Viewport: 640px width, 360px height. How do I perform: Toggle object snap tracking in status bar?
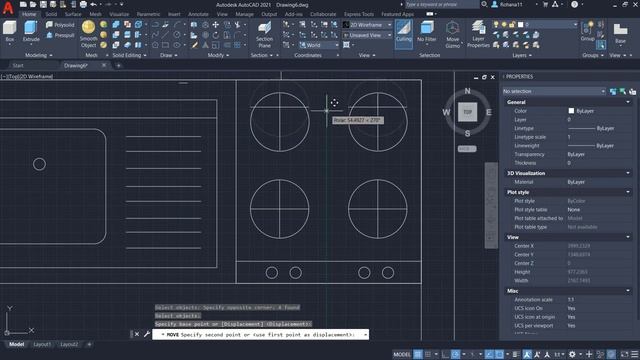click(489, 354)
